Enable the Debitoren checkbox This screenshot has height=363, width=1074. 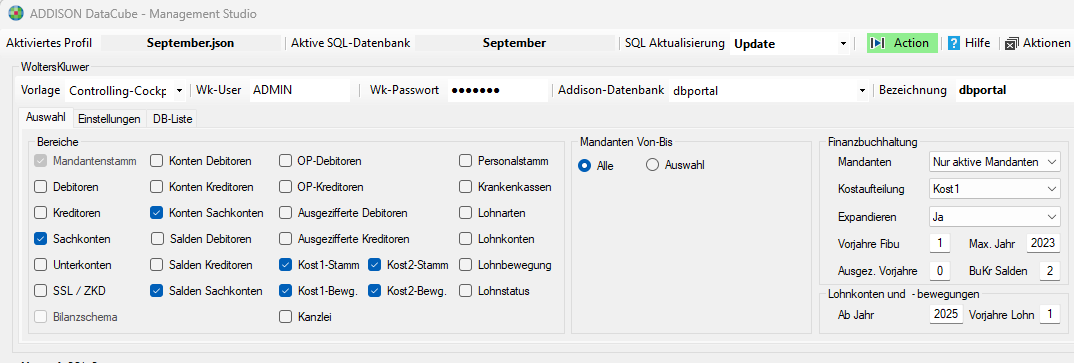pos(40,187)
